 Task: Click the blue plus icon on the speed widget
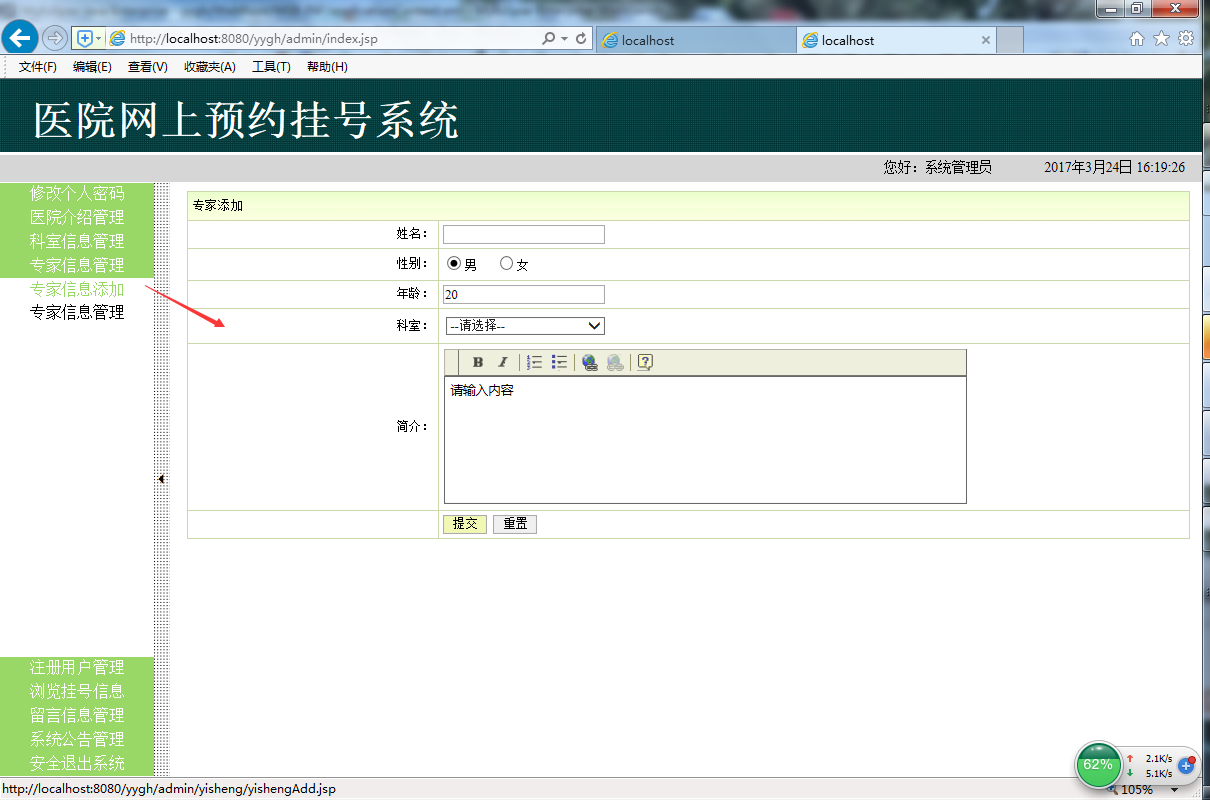pyautogui.click(x=1187, y=765)
